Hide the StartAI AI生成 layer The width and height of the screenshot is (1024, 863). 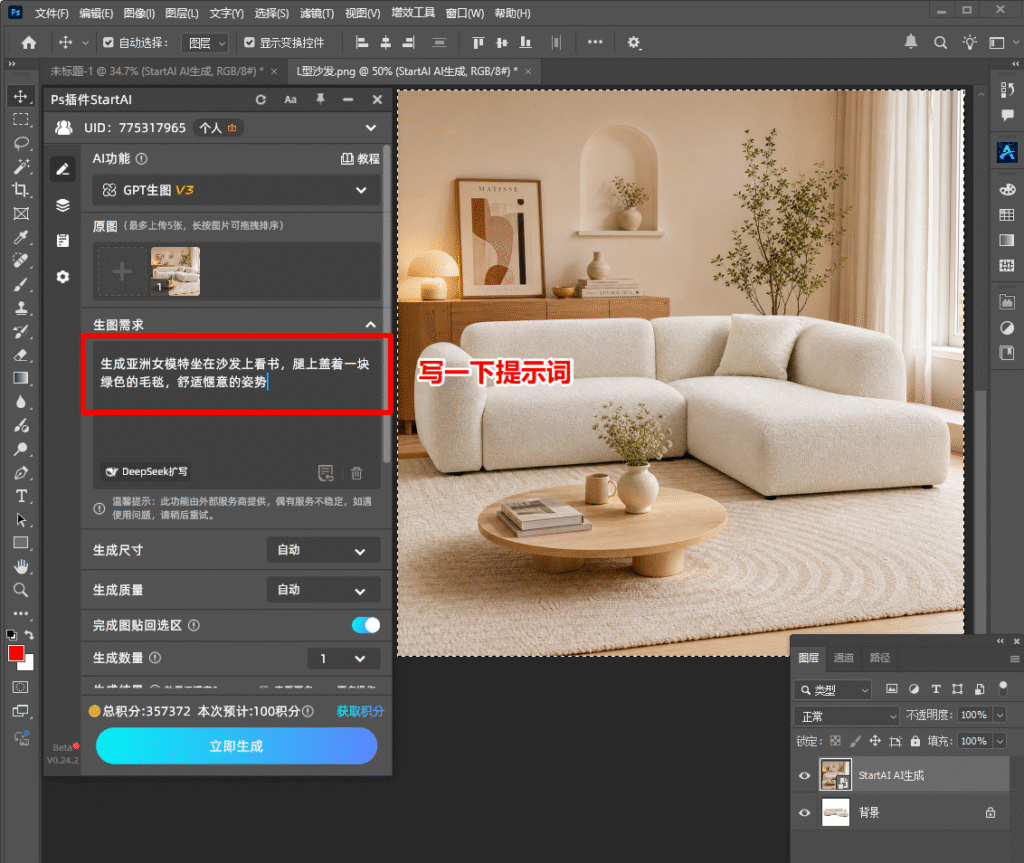[x=805, y=775]
